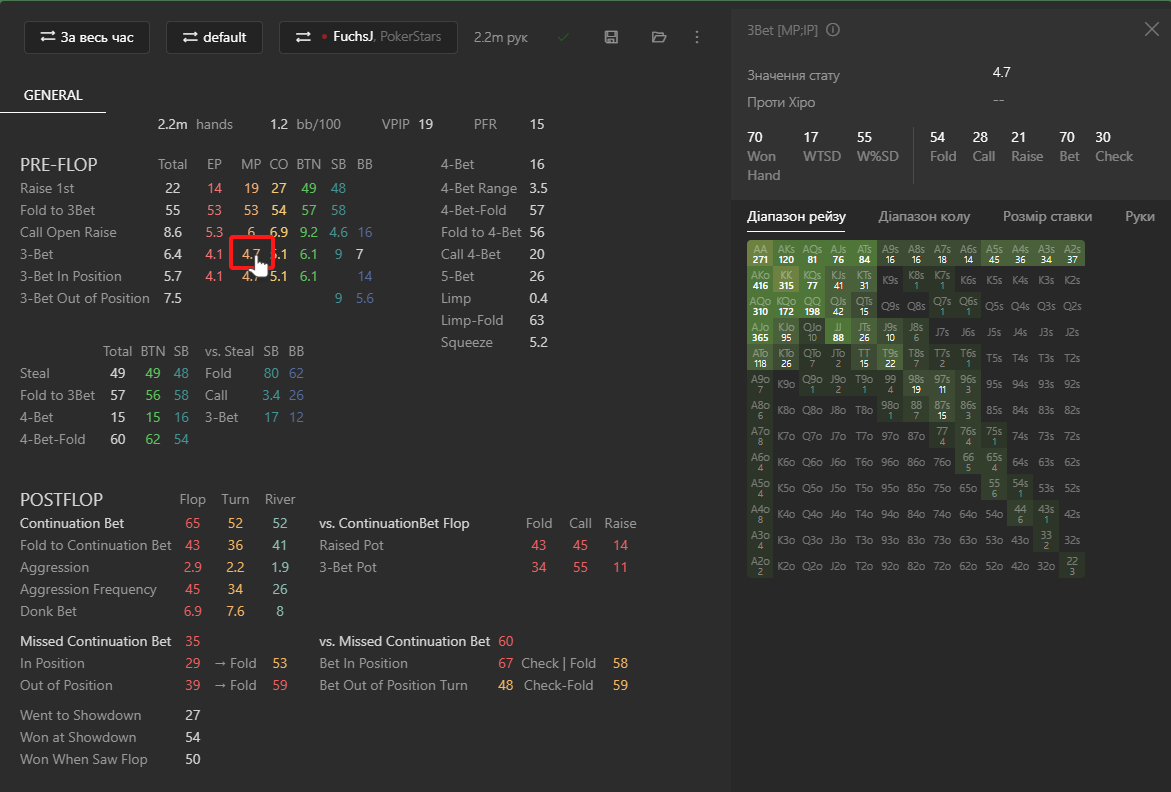Select the GENERAL tab
Viewport: 1171px width, 792px height.
[53, 96]
